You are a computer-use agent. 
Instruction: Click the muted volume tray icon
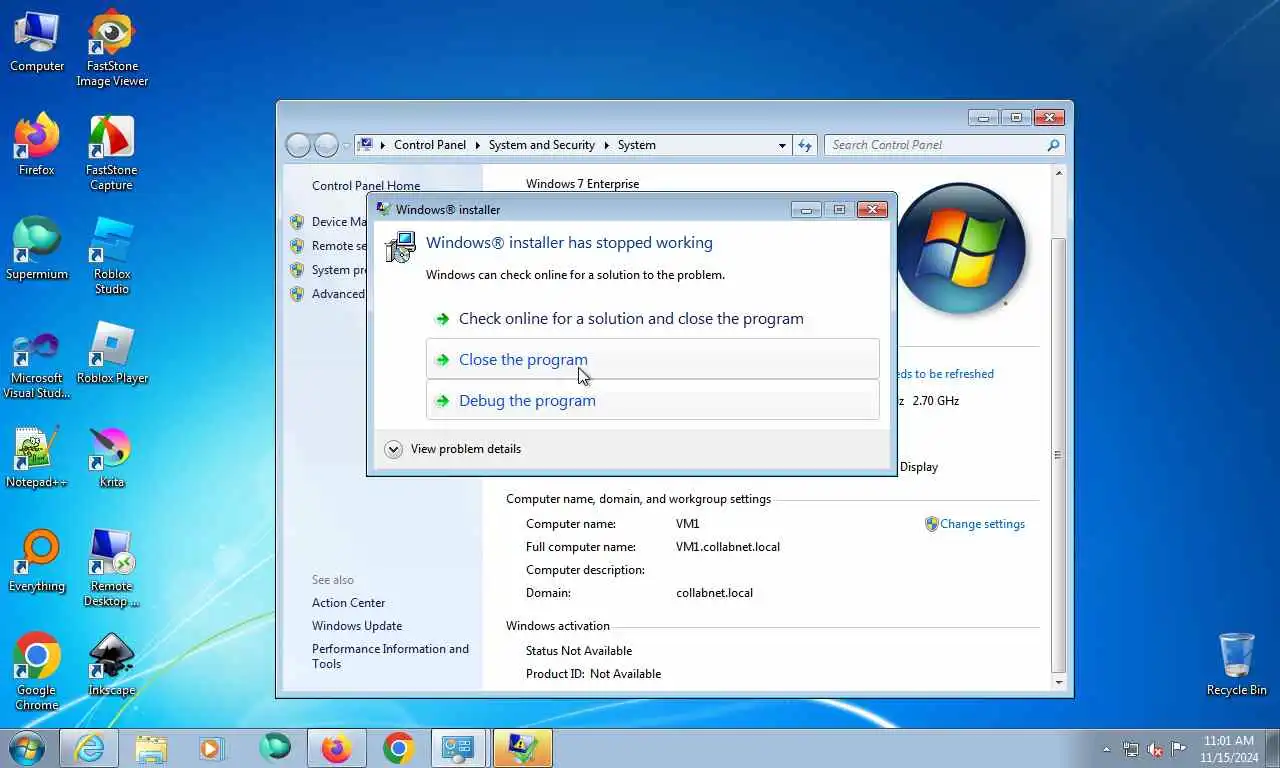coord(1155,749)
